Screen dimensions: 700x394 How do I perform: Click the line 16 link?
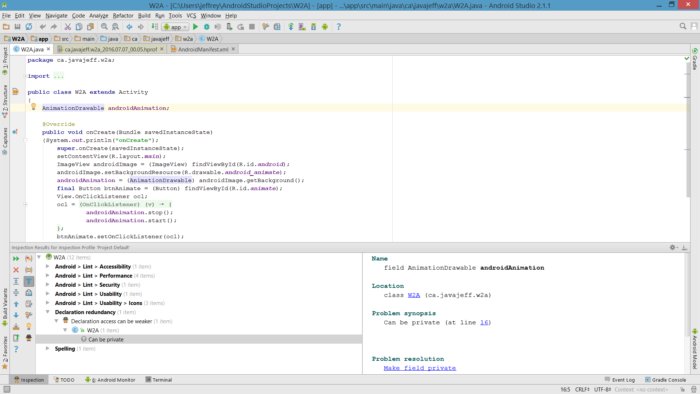[x=484, y=322]
